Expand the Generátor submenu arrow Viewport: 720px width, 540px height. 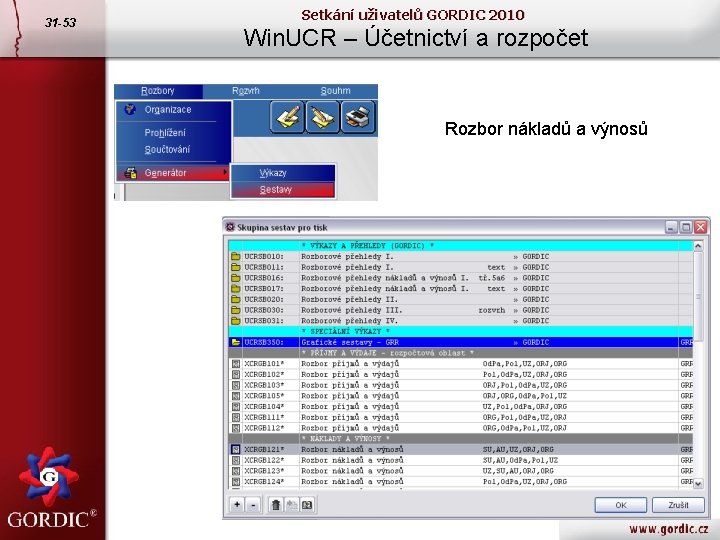(225, 173)
